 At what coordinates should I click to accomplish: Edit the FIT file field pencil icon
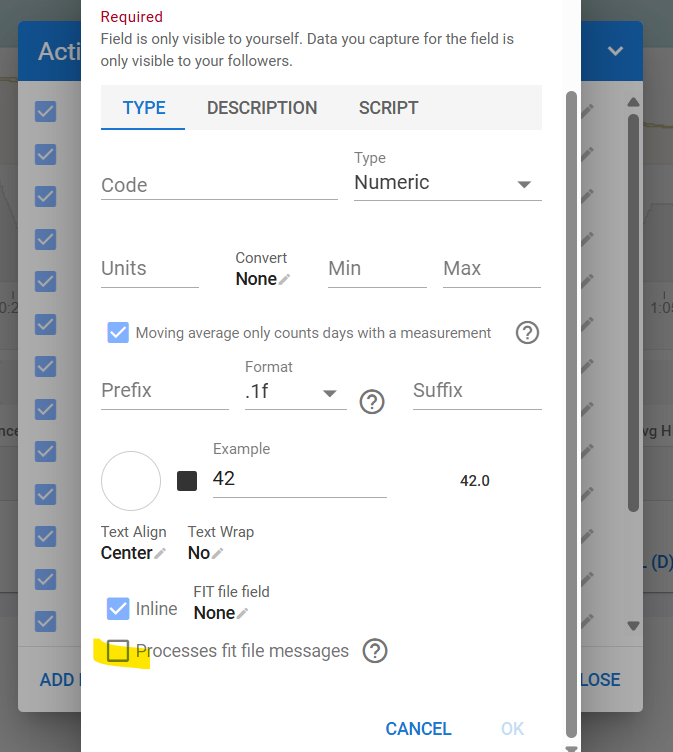click(x=243, y=613)
